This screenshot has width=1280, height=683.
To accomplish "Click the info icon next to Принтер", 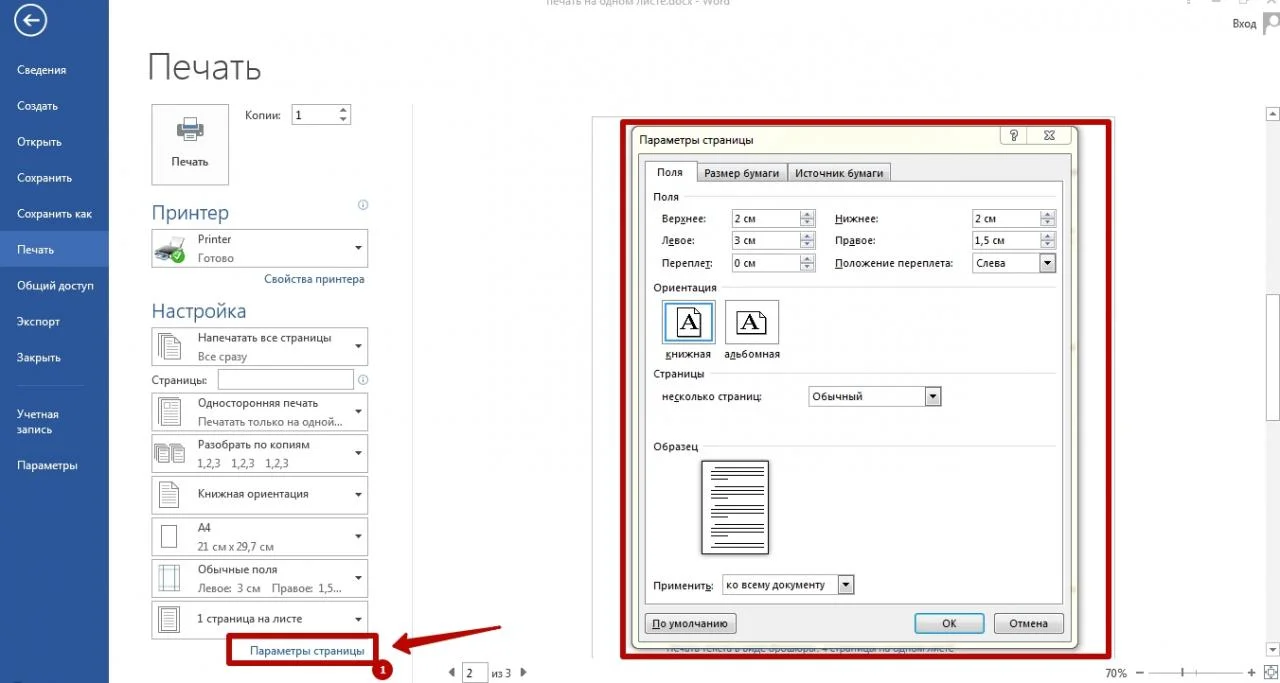I will pos(363,205).
